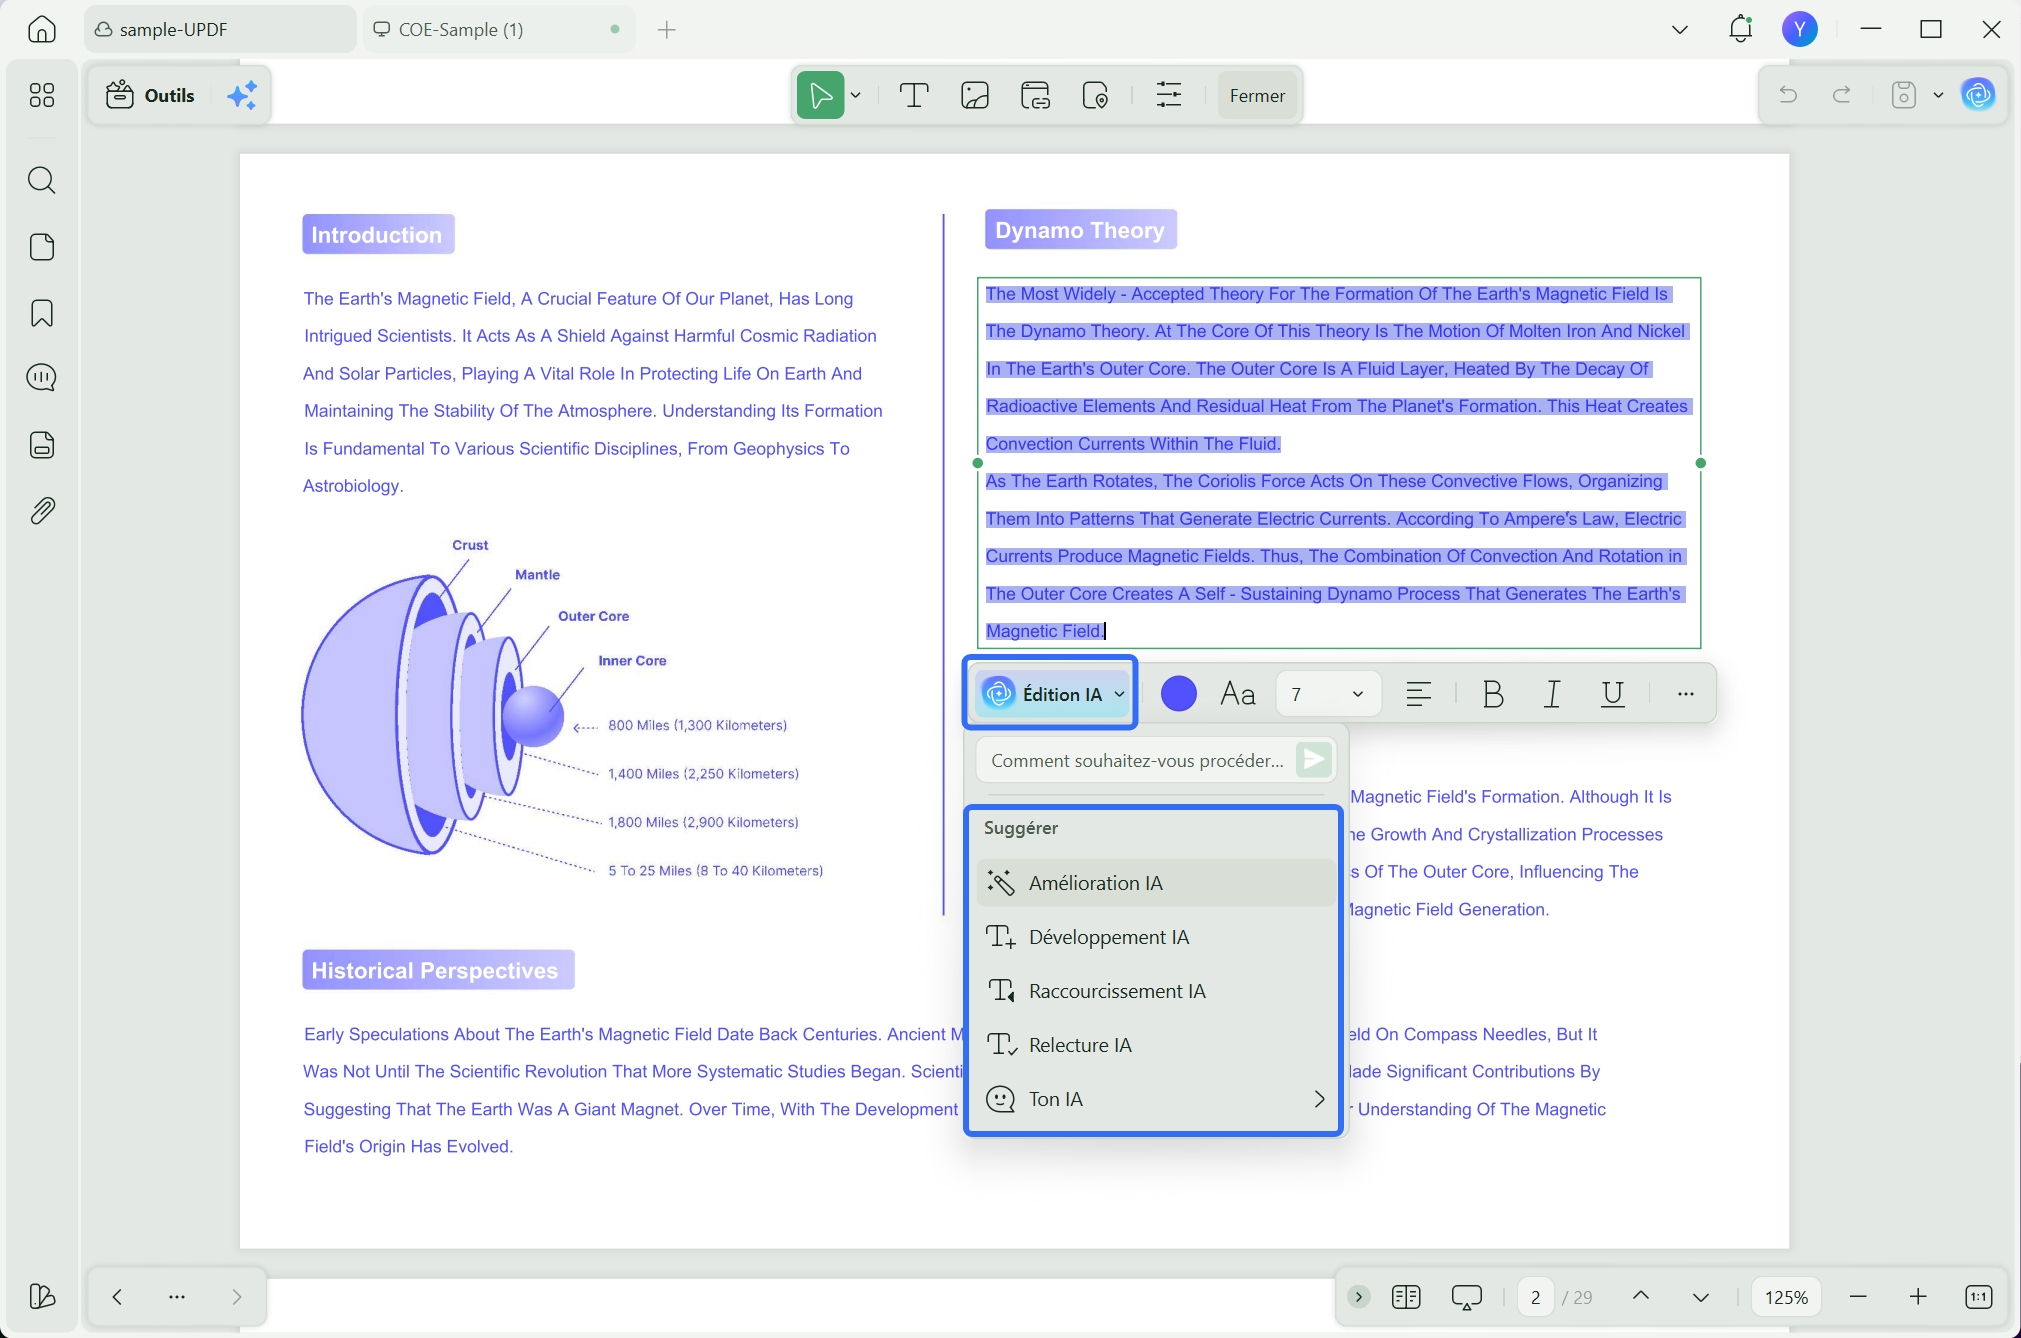This screenshot has width=2021, height=1338.
Task: Click the Text edit tool icon
Action: [914, 95]
